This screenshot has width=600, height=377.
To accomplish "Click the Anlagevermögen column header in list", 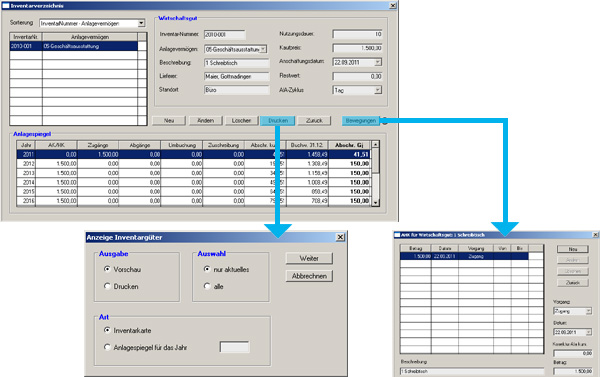I will coord(90,37).
